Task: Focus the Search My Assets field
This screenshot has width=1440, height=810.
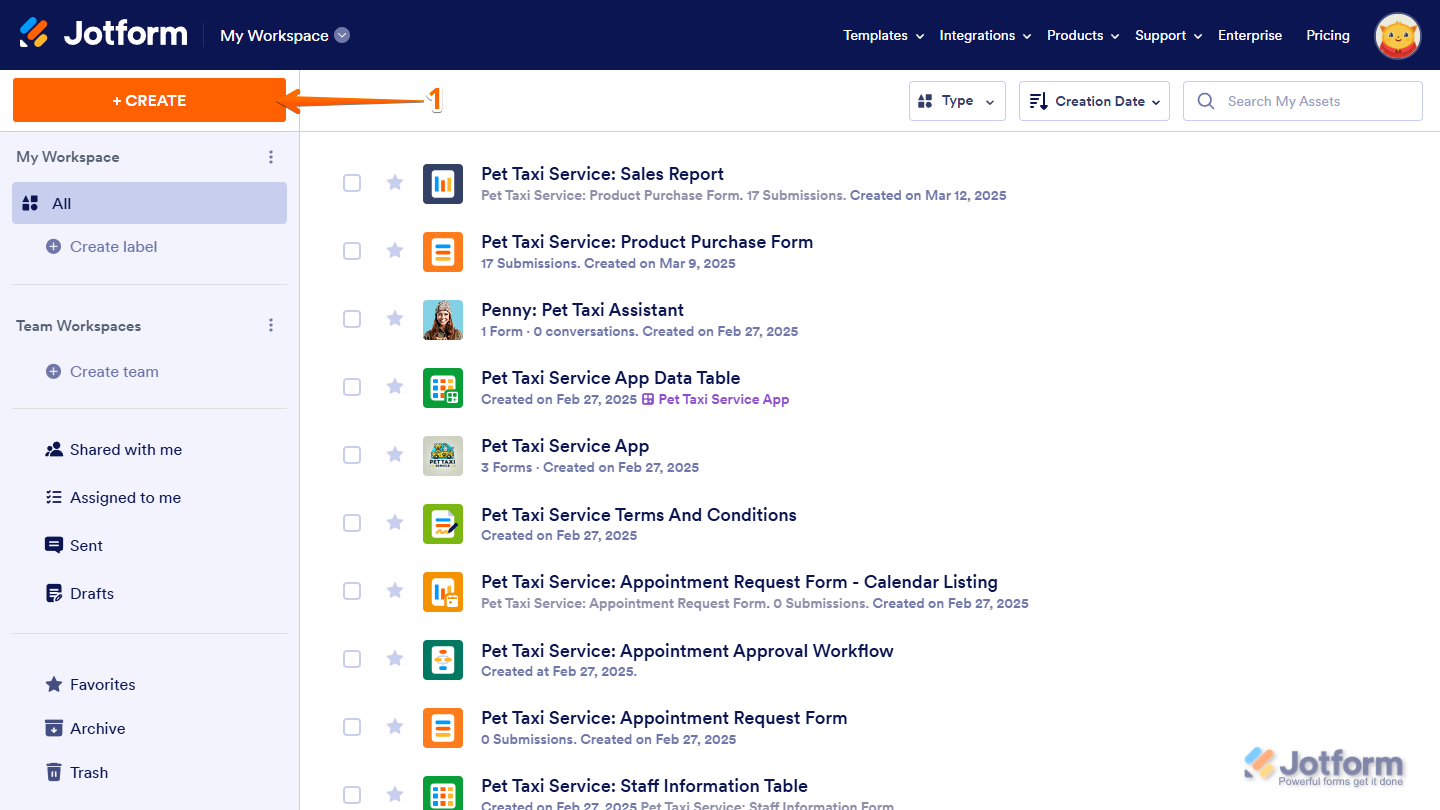Action: pyautogui.click(x=1302, y=101)
